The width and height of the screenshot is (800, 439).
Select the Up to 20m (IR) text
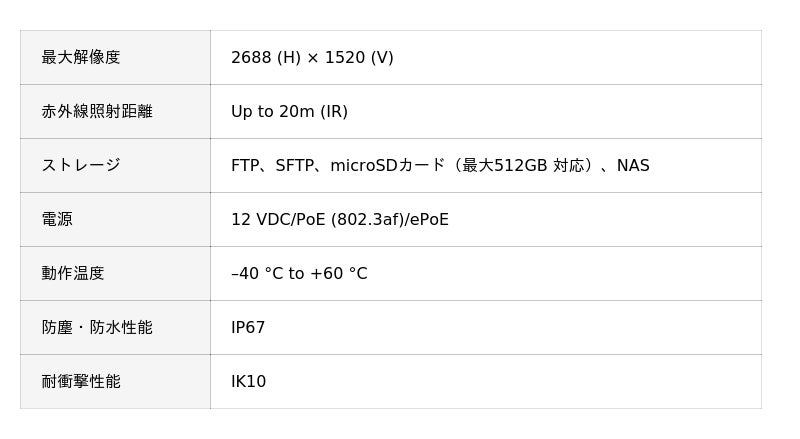tap(289, 111)
